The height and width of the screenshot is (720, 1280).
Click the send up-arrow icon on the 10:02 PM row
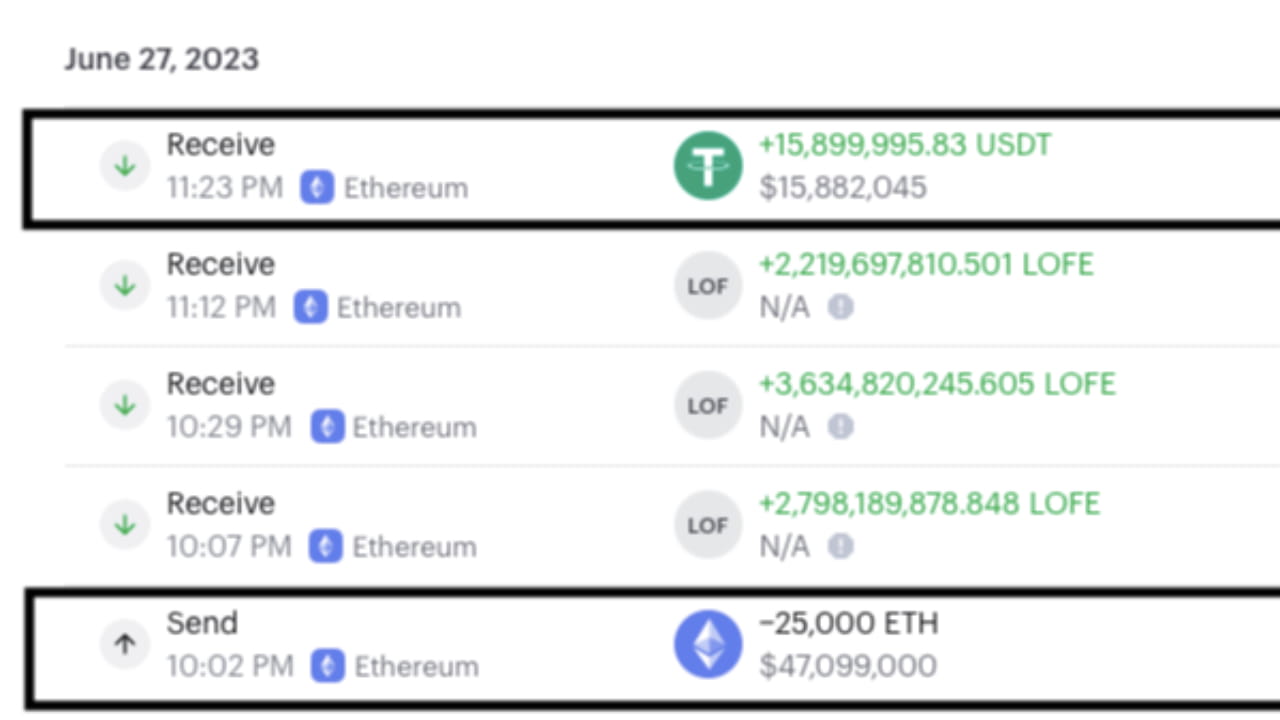[x=125, y=645]
